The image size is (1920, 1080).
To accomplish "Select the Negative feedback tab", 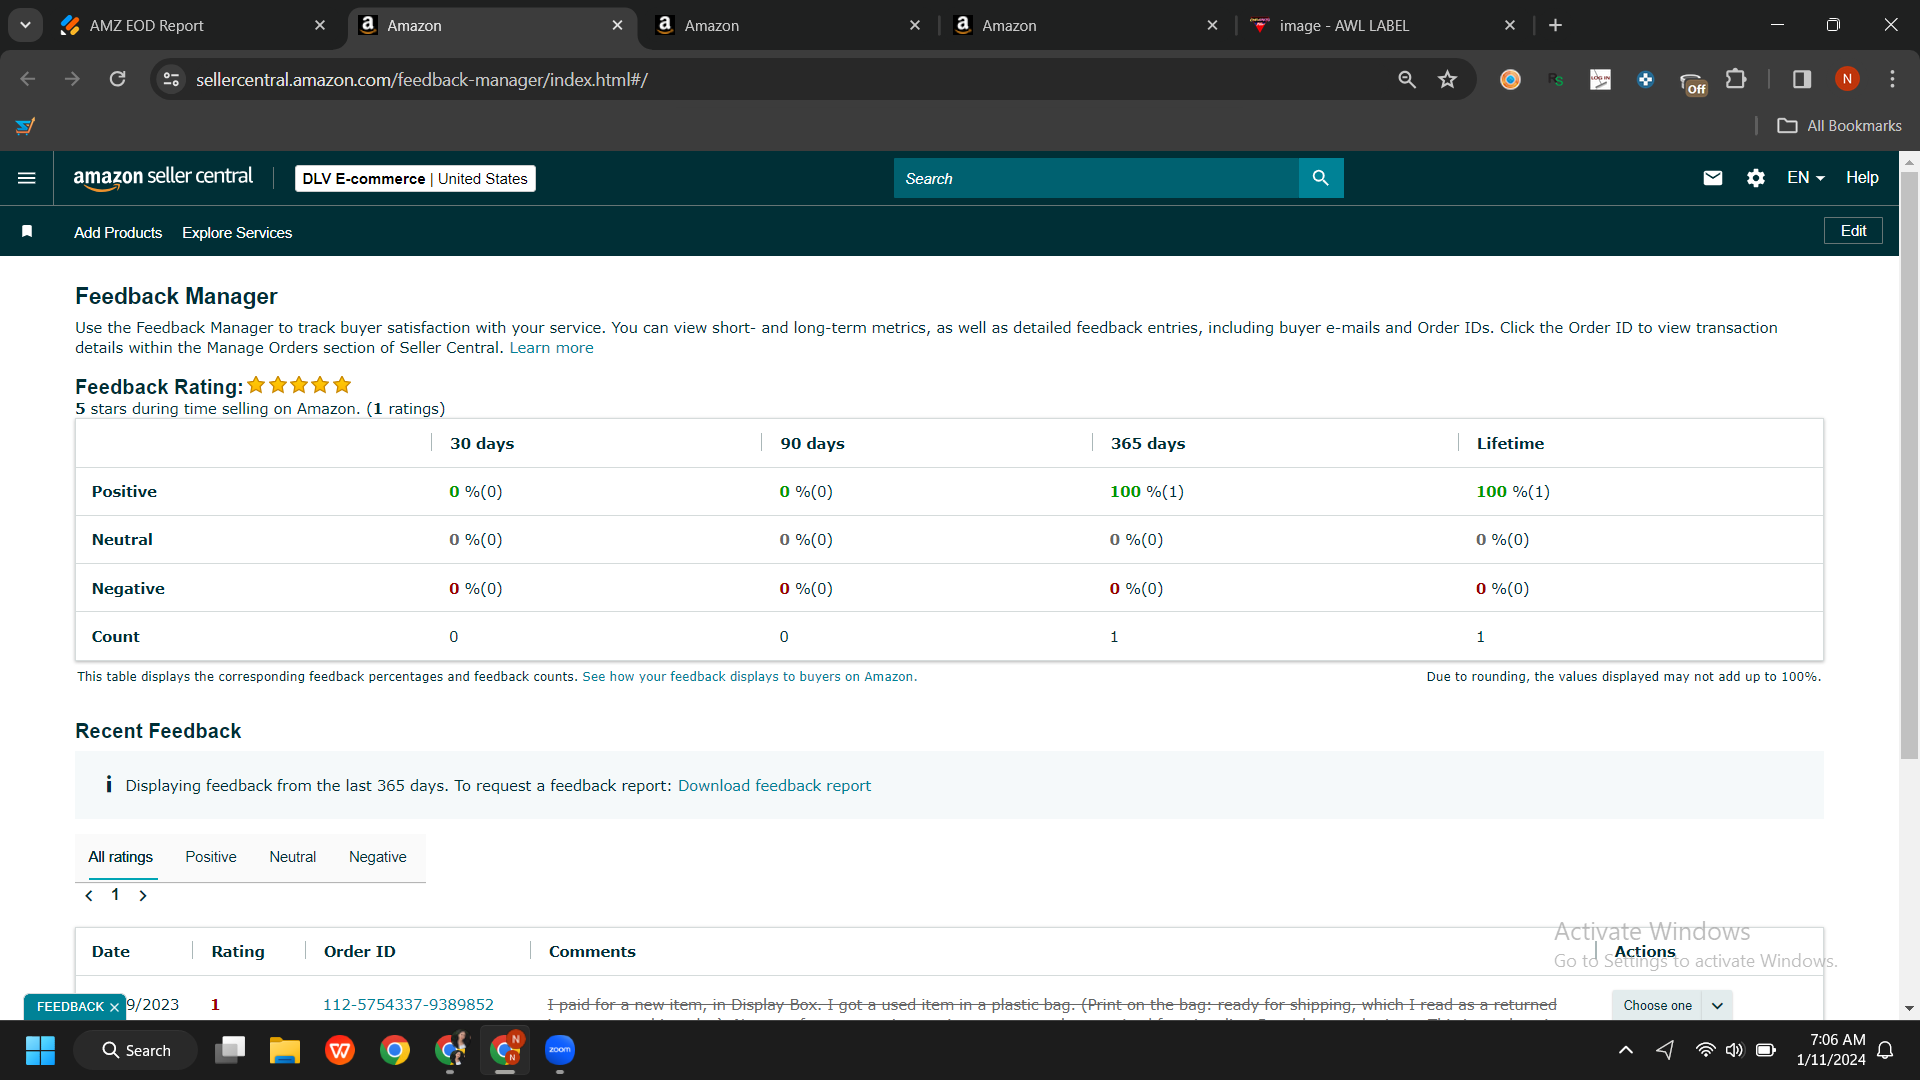I will 378,857.
